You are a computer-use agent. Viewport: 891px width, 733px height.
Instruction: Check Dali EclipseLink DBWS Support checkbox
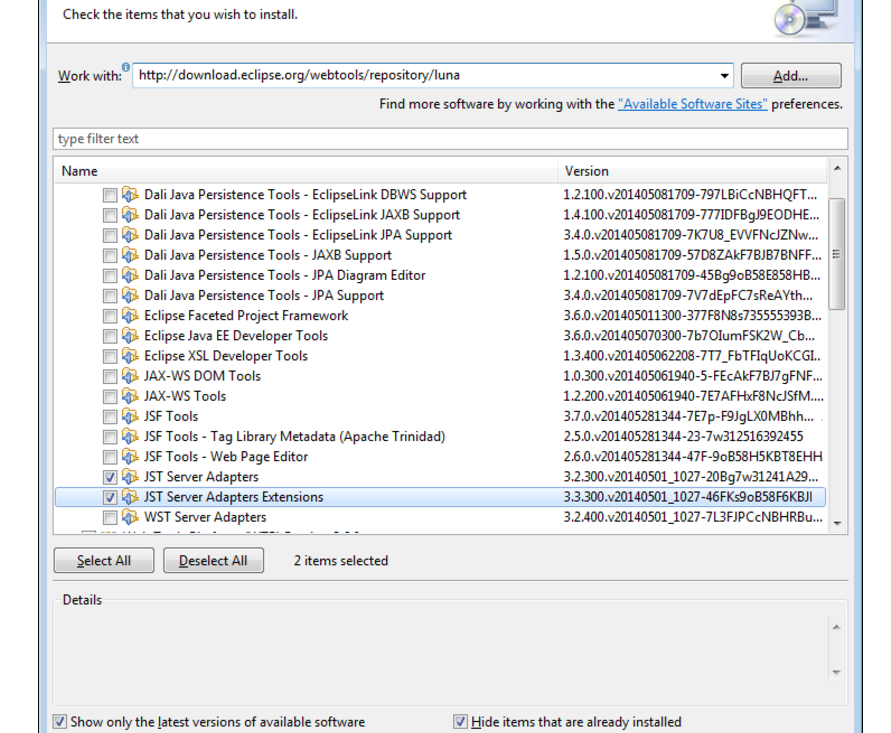click(x=110, y=195)
